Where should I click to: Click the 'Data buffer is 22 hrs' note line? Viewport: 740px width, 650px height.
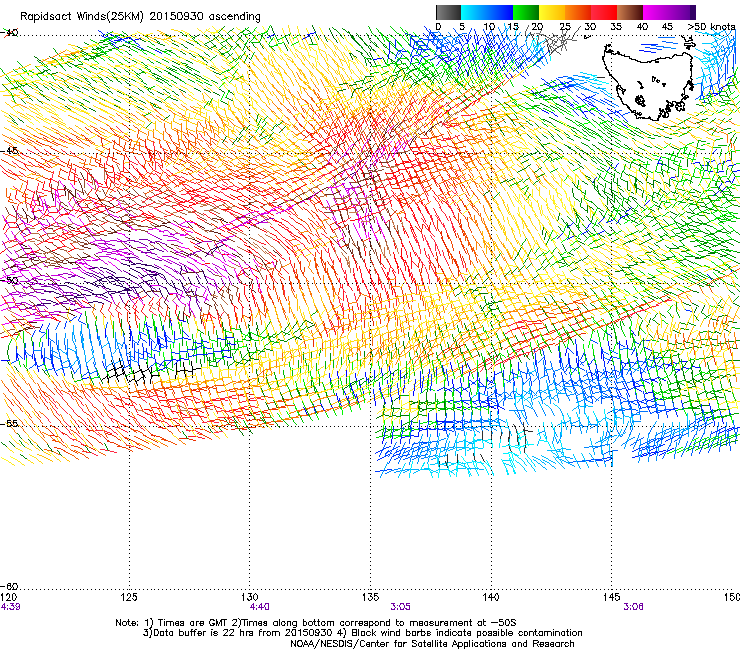[x=362, y=633]
